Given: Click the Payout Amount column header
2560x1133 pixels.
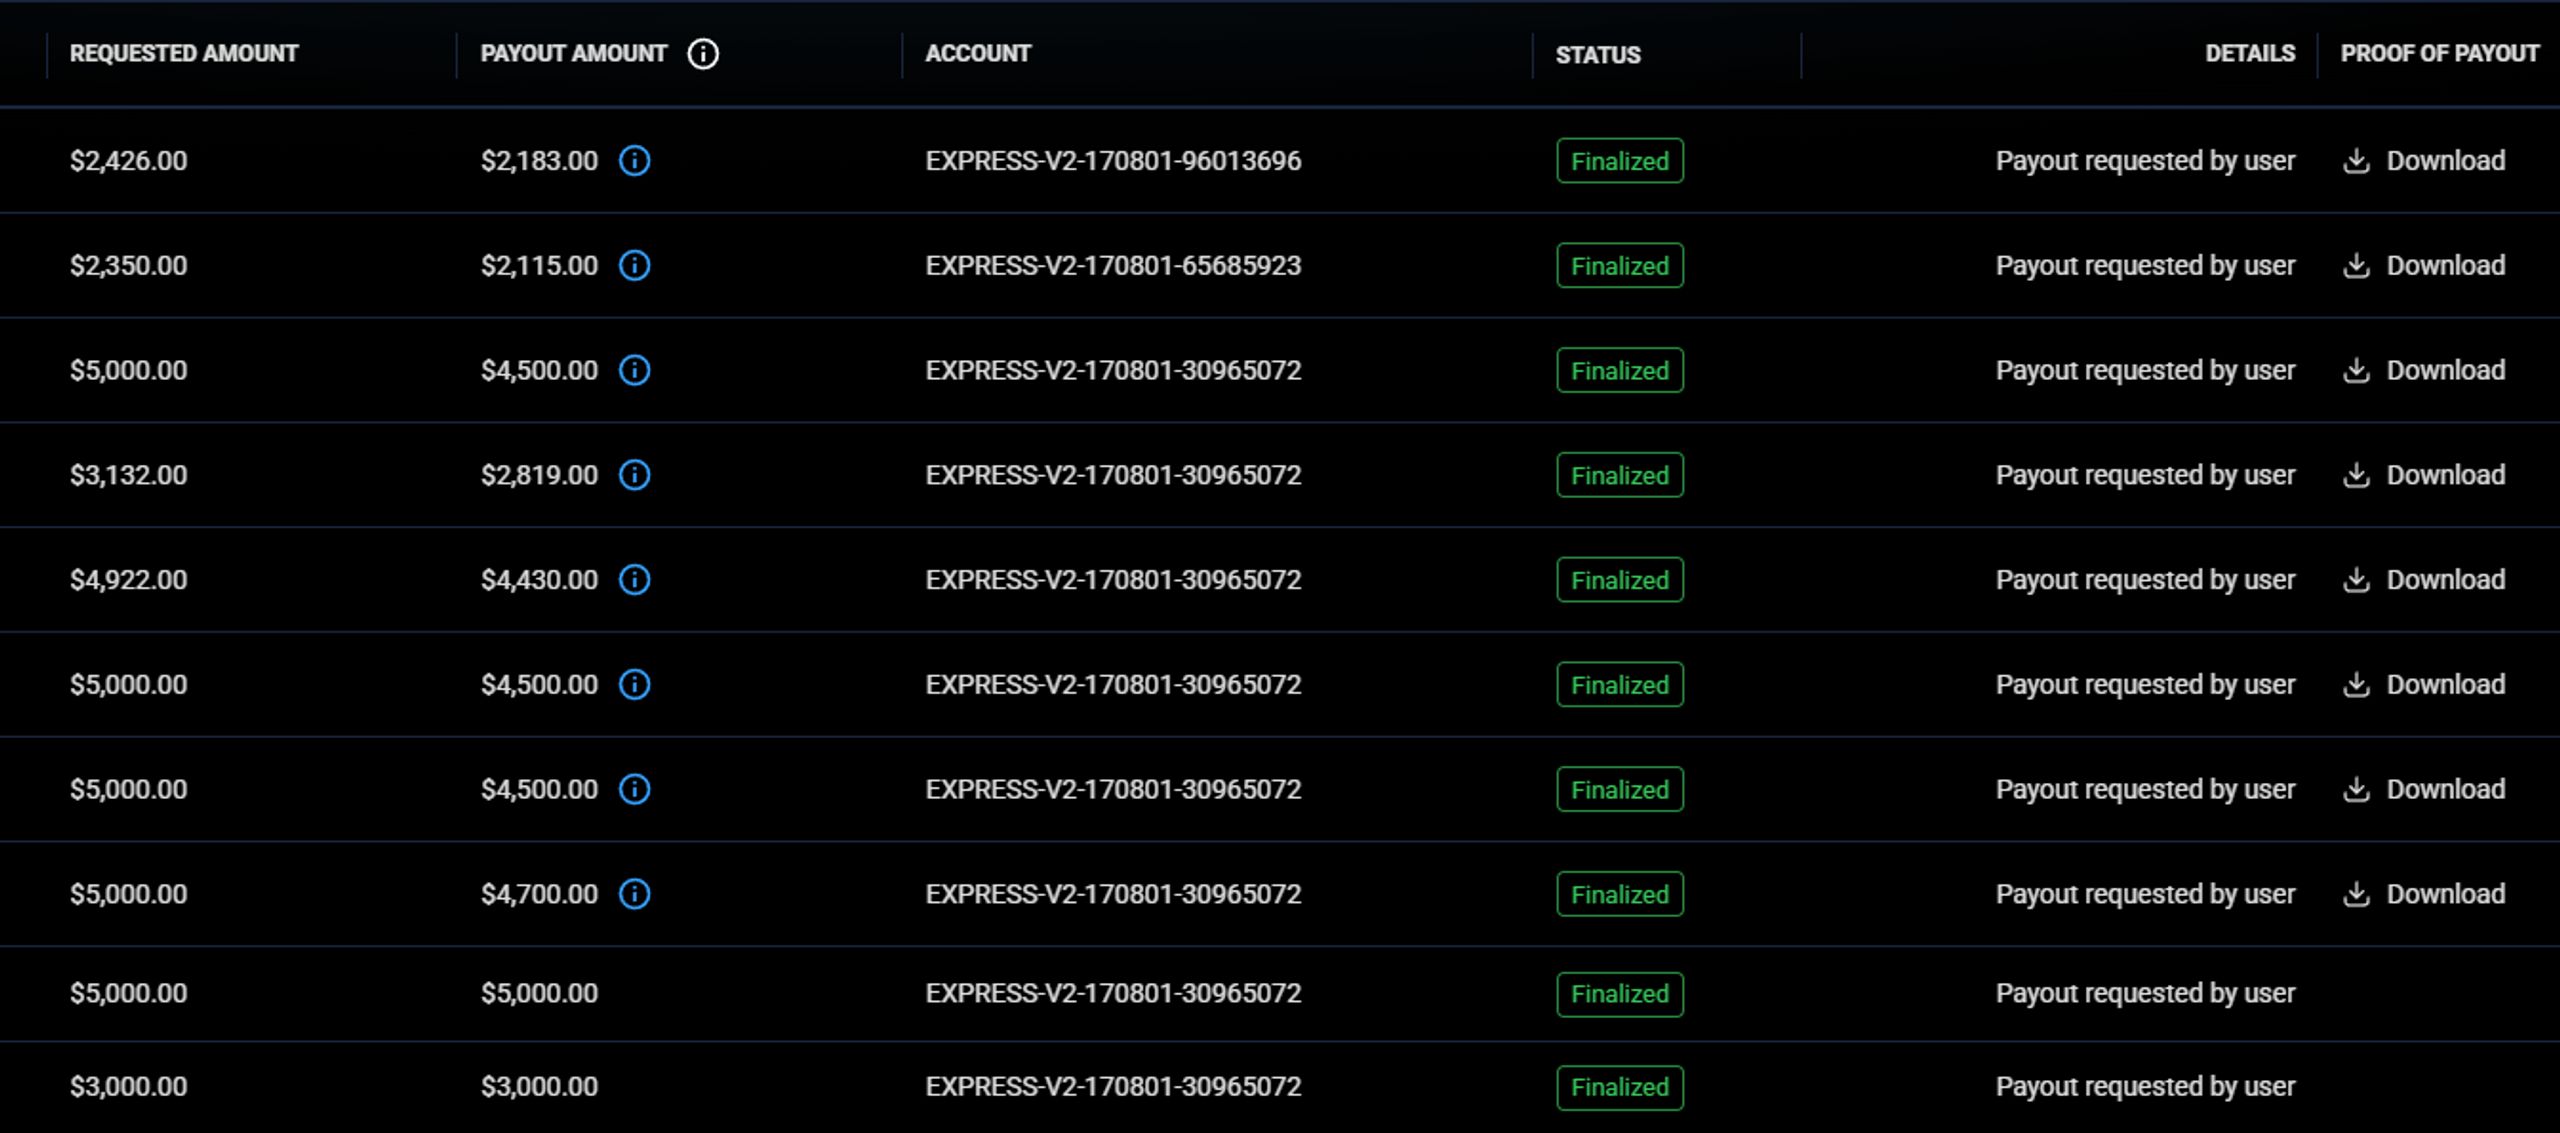Looking at the screenshot, I should [573, 54].
